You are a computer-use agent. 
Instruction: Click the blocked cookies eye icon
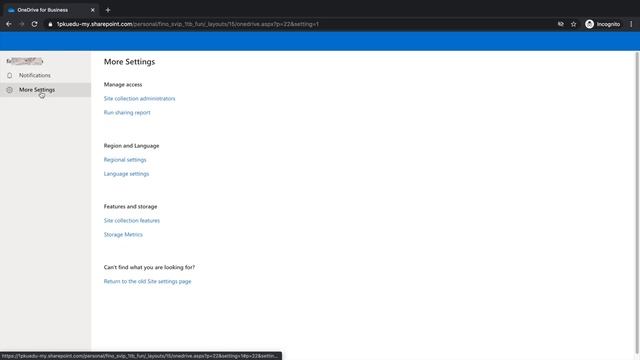click(x=561, y=24)
